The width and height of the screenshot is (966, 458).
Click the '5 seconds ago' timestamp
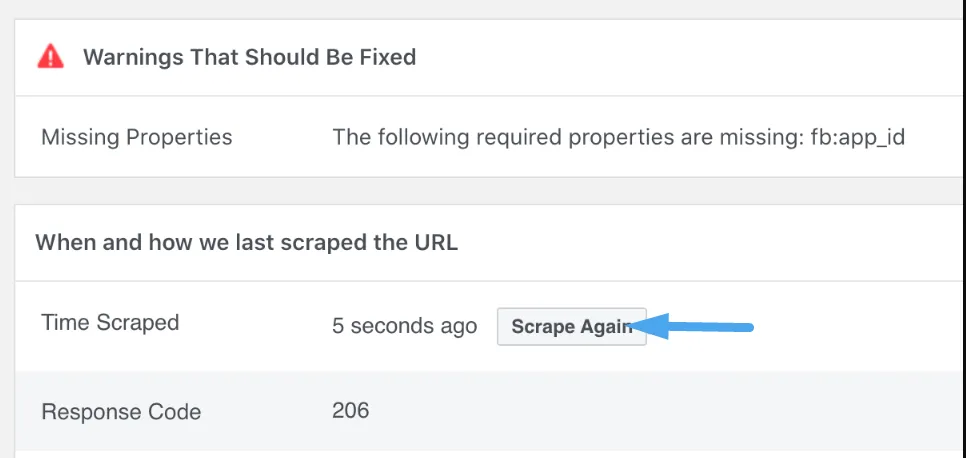click(x=404, y=325)
